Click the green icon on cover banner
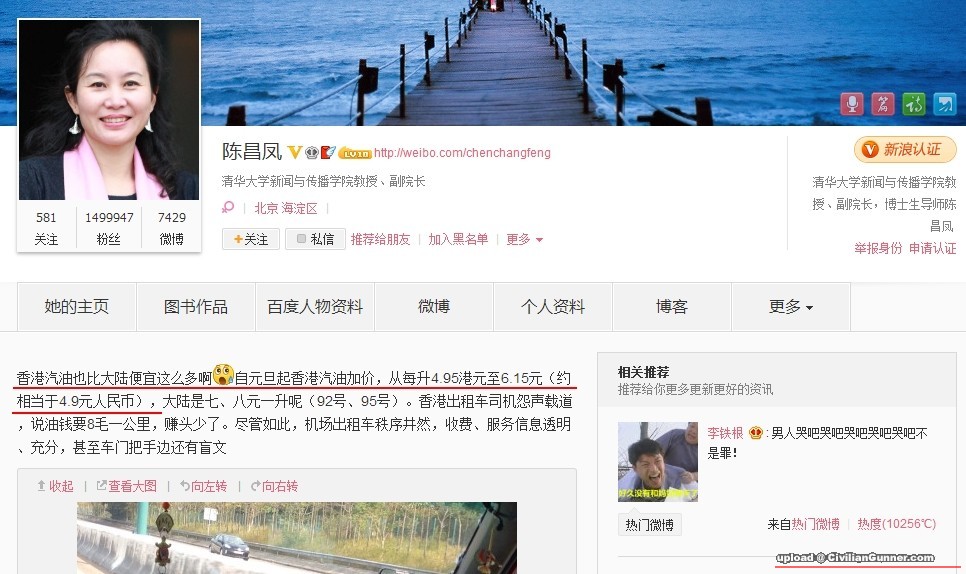966x574 pixels. (x=914, y=104)
